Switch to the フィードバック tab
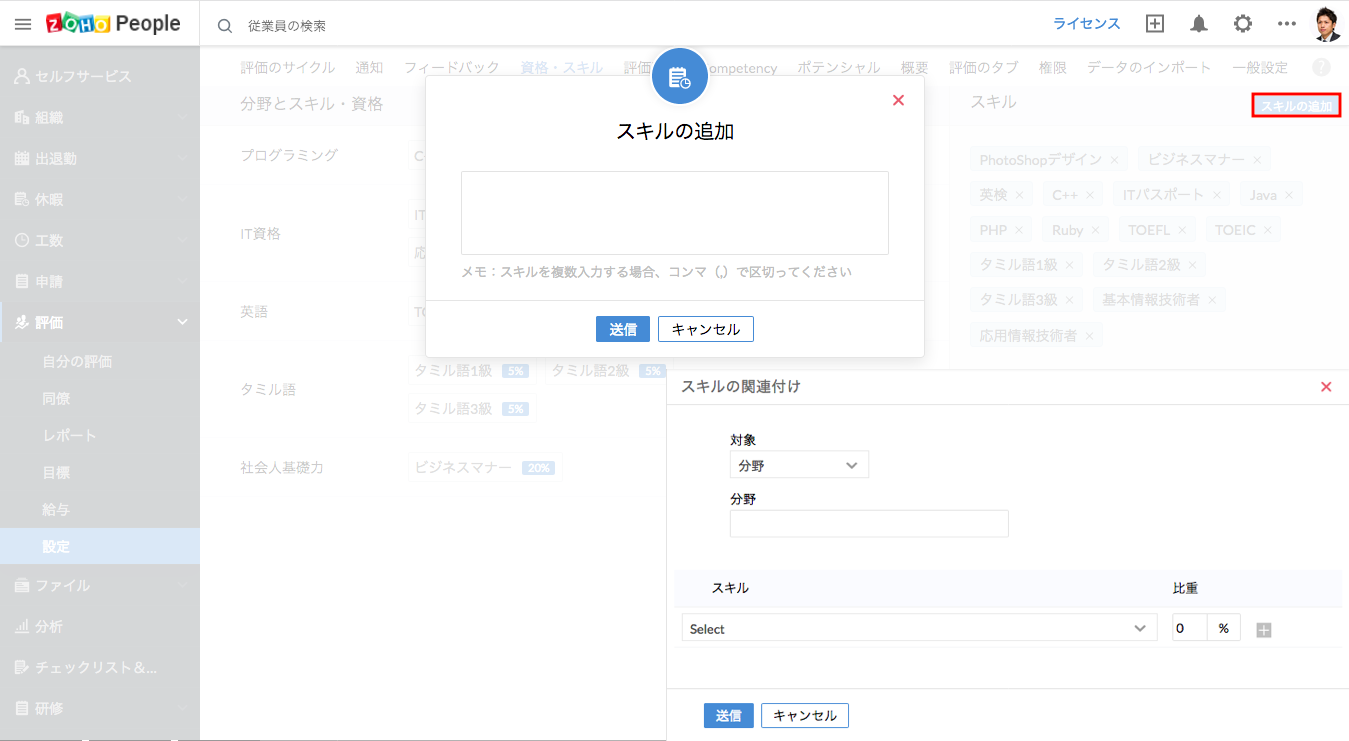1349x741 pixels. tap(451, 68)
